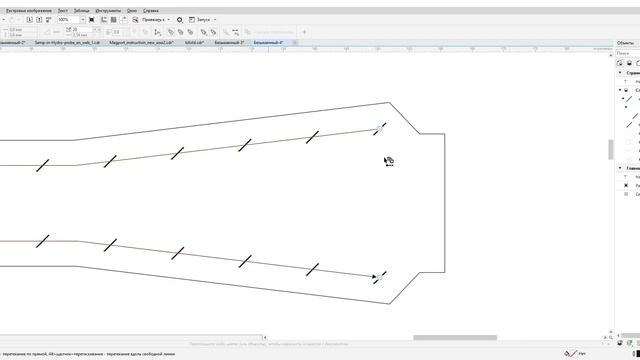Click the export icon in toolbar
The height and width of the screenshot is (360, 640).
point(39,20)
